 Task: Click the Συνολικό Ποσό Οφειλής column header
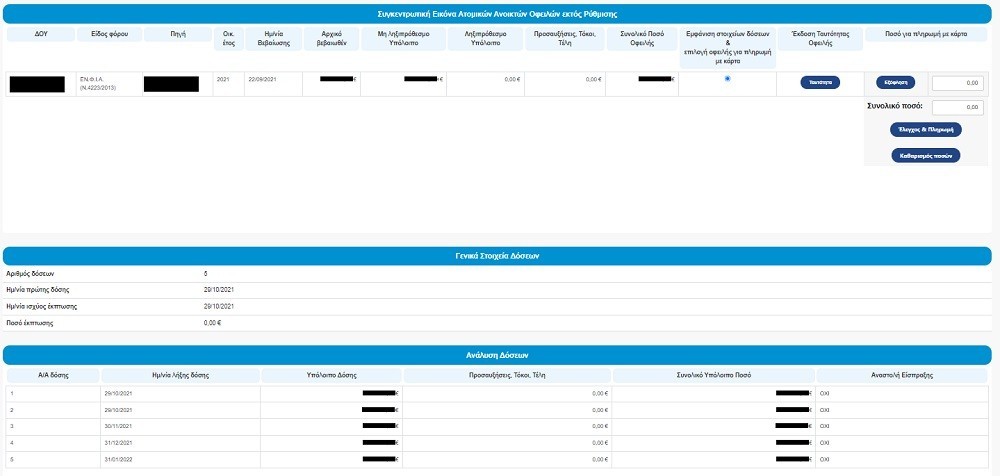point(641,39)
